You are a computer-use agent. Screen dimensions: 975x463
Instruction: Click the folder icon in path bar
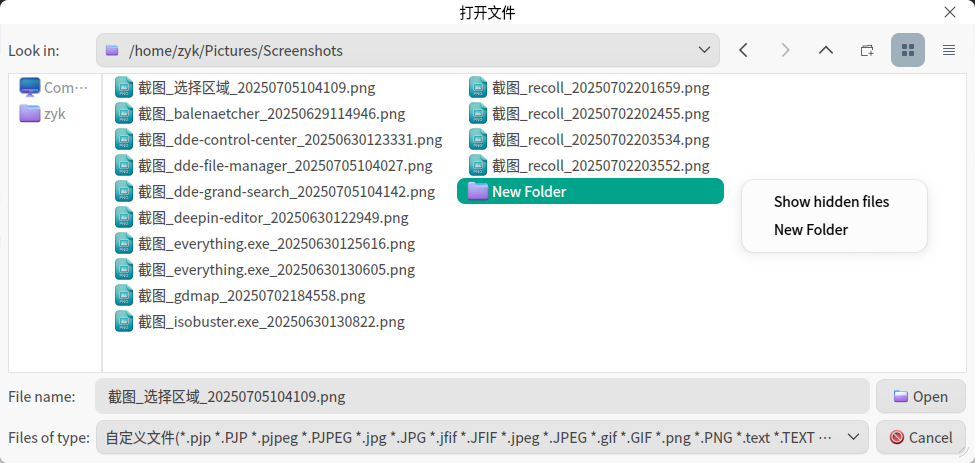tap(111, 50)
